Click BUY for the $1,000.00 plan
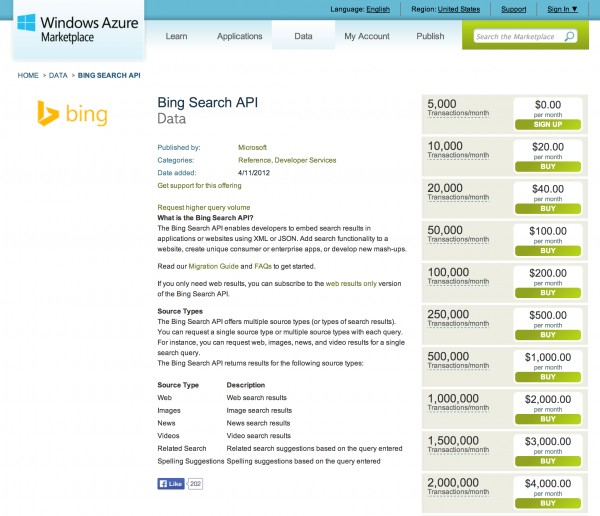Viewport: 600px width, 516px height. 548,377
